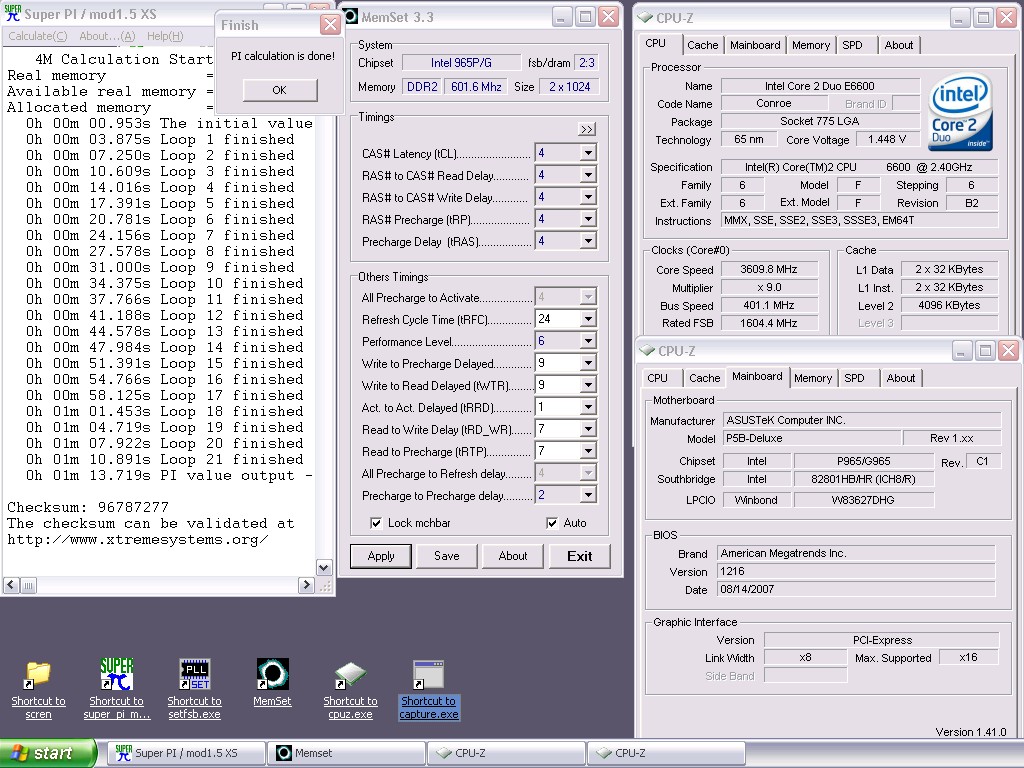Screen dimensions: 1024x768
Task: Open the RAS# to CAS# Read Delay dropdown
Action: pos(588,175)
